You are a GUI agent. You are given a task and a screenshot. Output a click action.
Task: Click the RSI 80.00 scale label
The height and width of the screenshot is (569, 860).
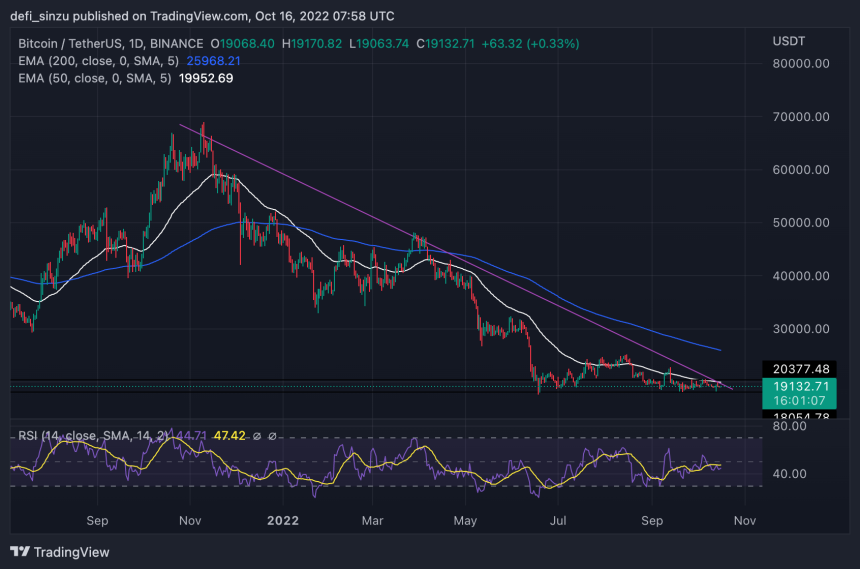click(789, 427)
